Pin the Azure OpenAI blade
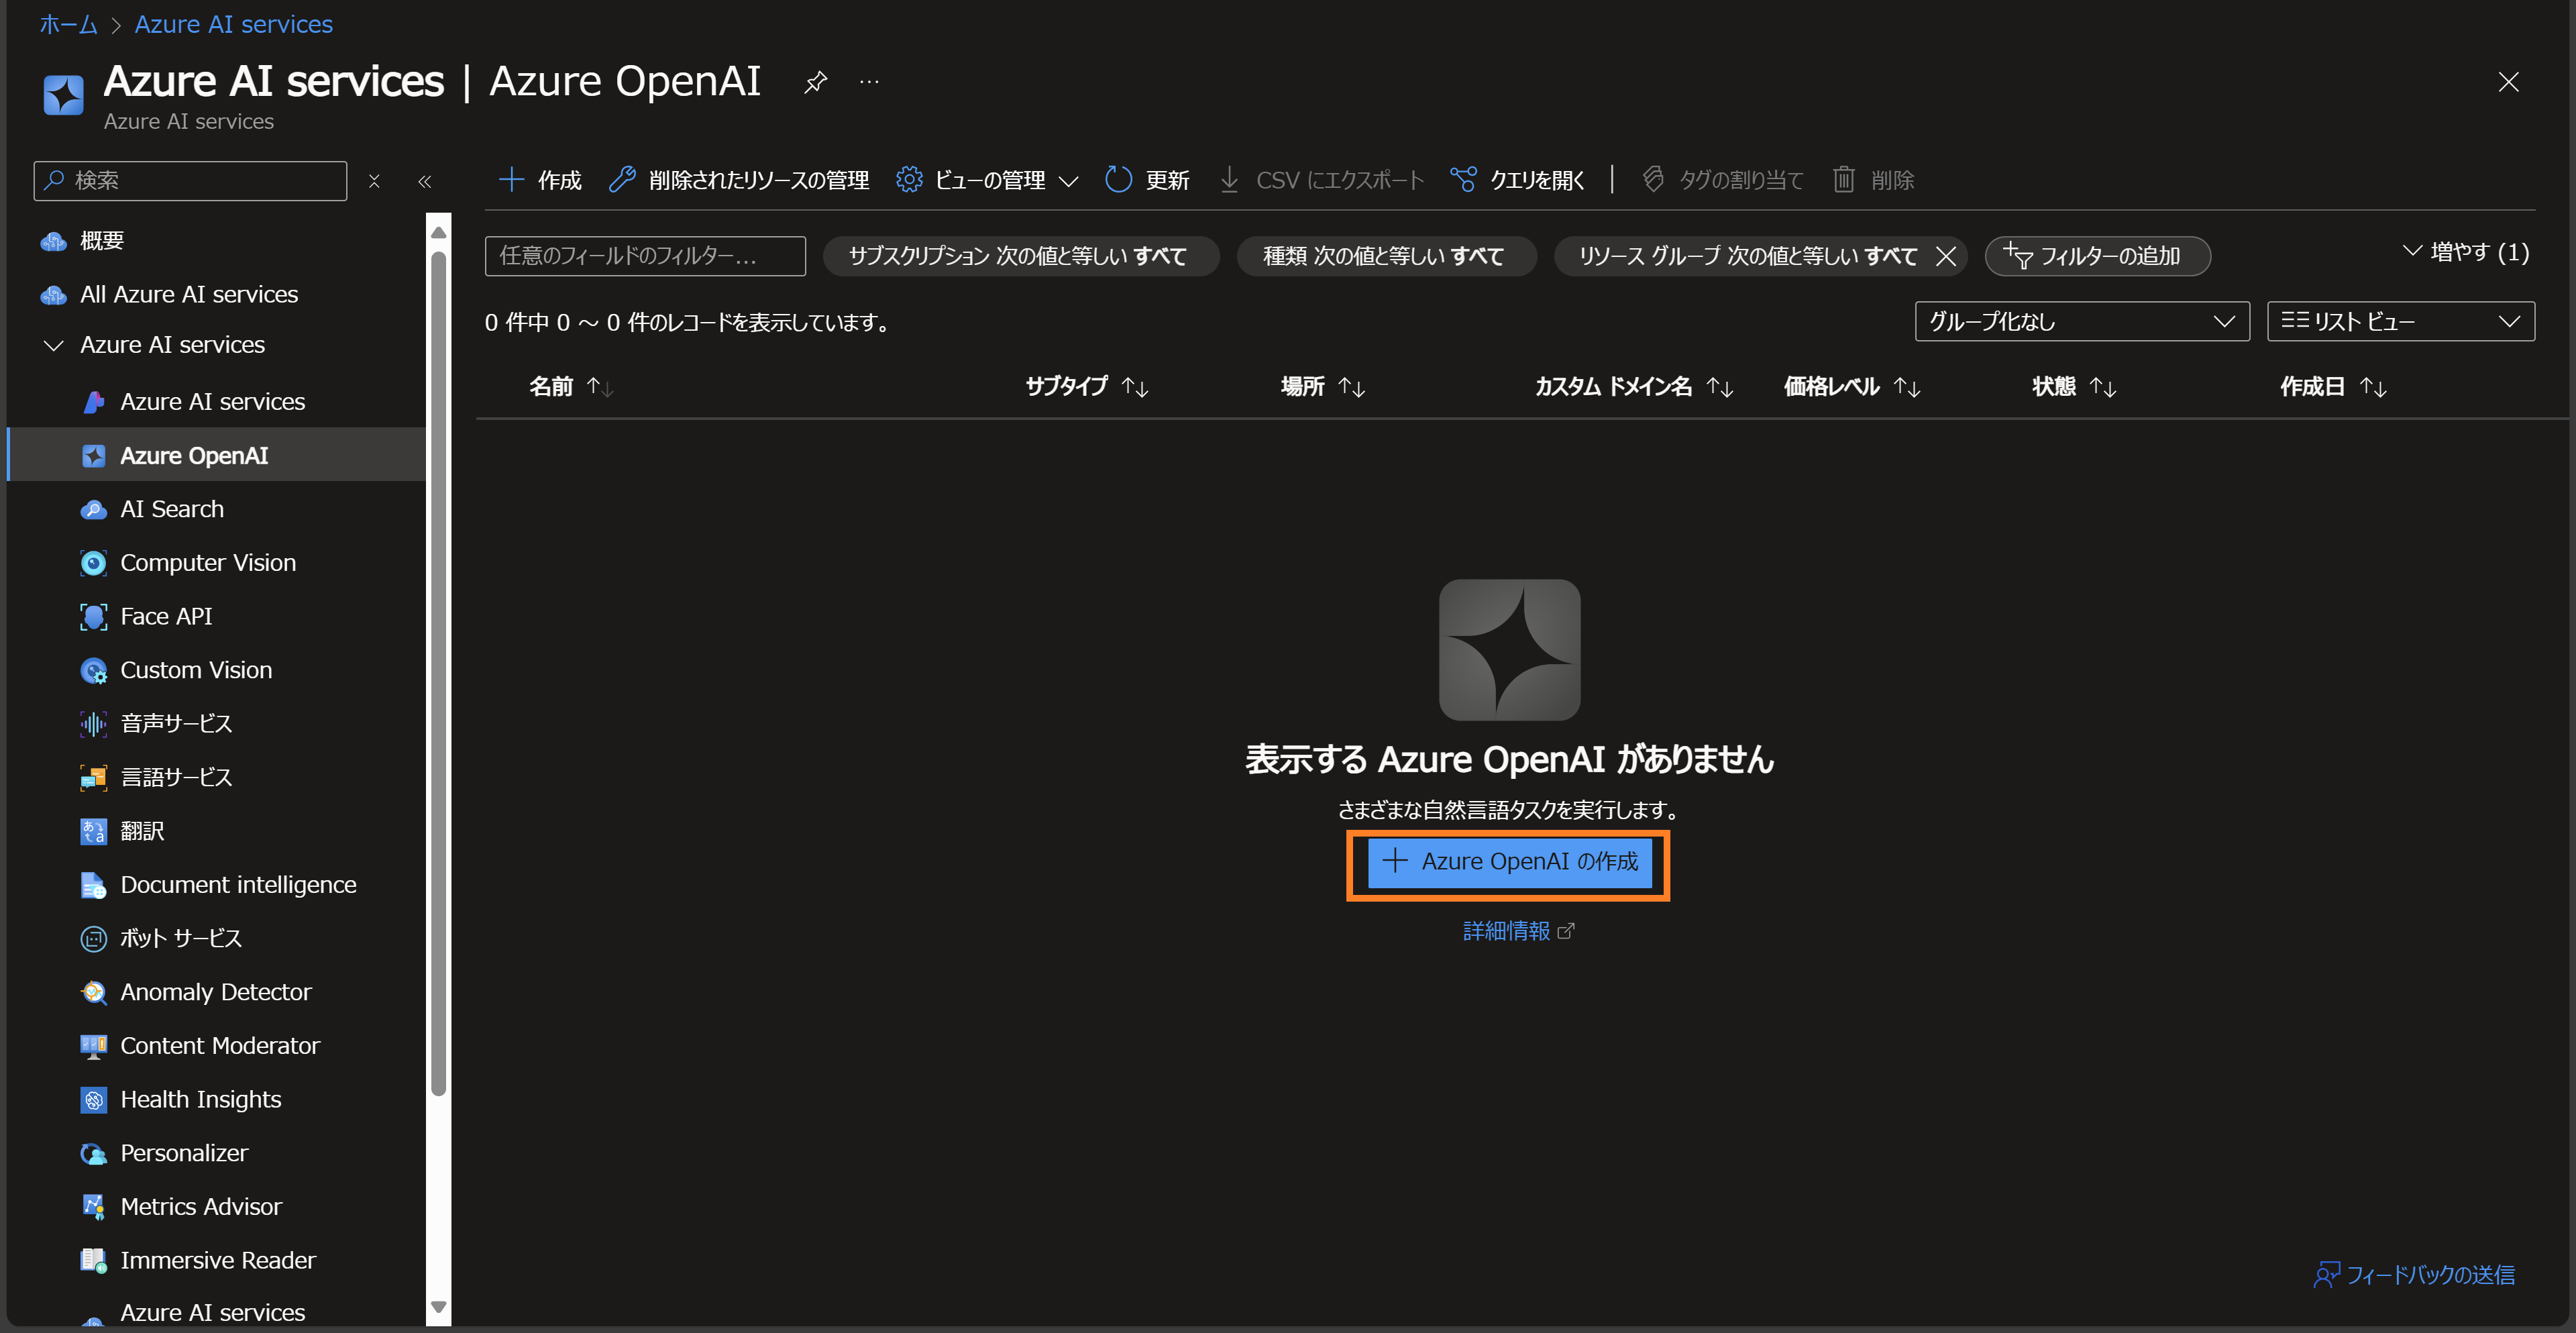Viewport: 2576px width, 1333px height. tap(816, 82)
